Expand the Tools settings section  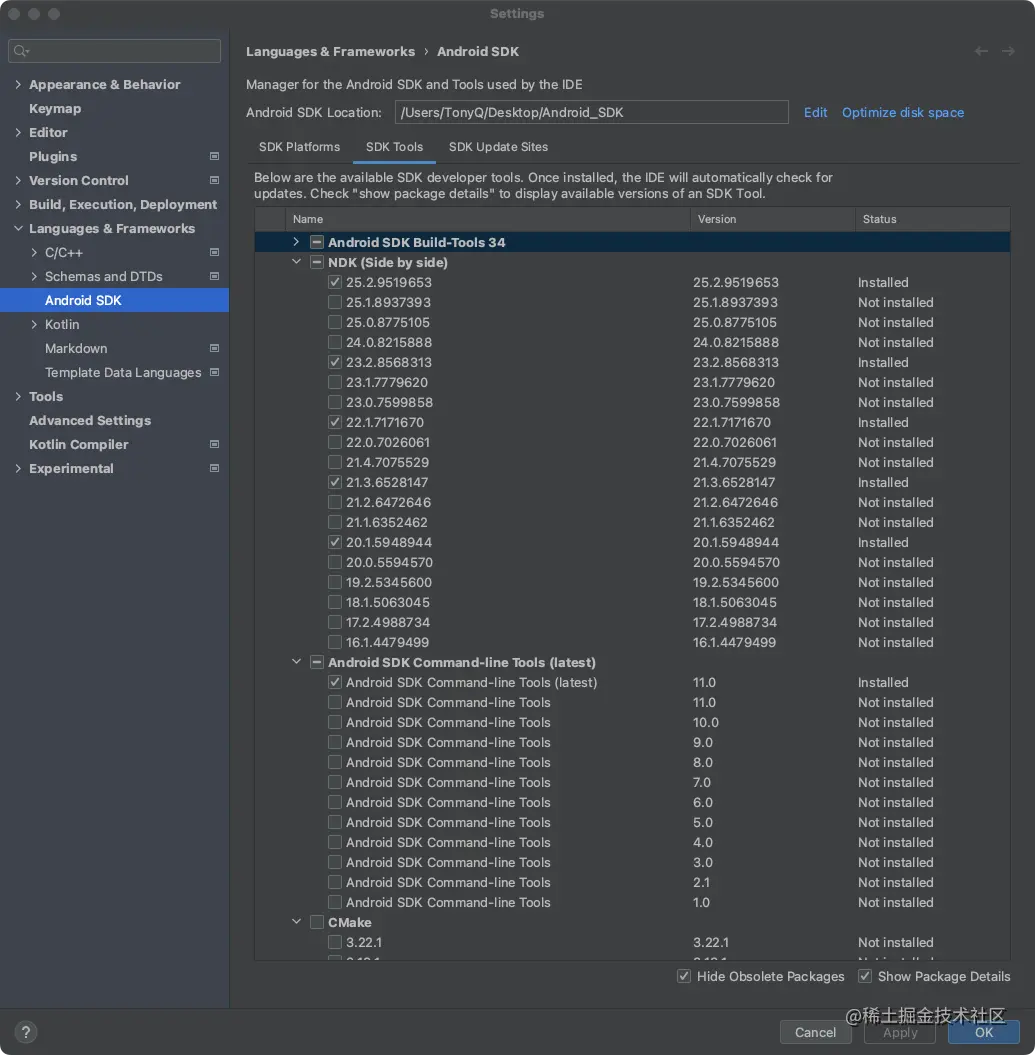point(18,396)
